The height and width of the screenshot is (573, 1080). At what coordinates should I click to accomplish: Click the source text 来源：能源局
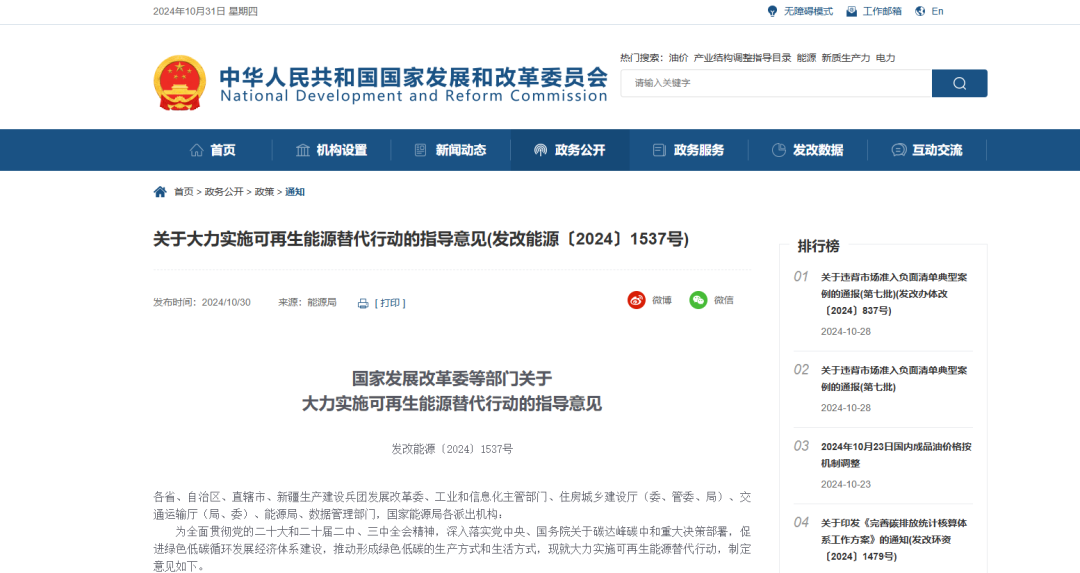pos(307,302)
